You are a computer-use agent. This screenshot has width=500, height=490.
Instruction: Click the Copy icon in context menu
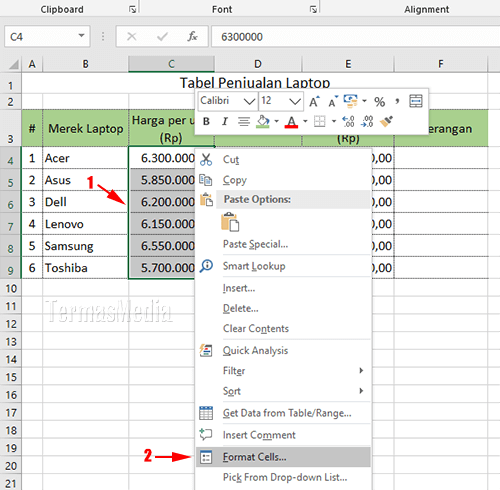coord(206,180)
